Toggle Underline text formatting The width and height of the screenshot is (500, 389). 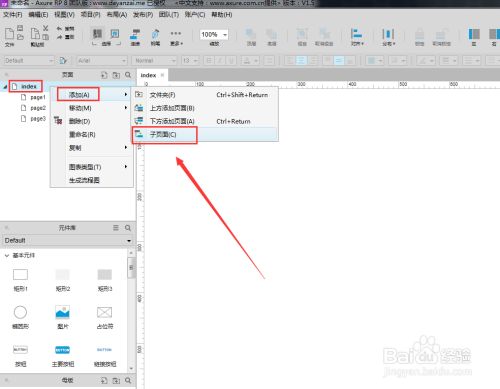pyautogui.click(x=231, y=60)
